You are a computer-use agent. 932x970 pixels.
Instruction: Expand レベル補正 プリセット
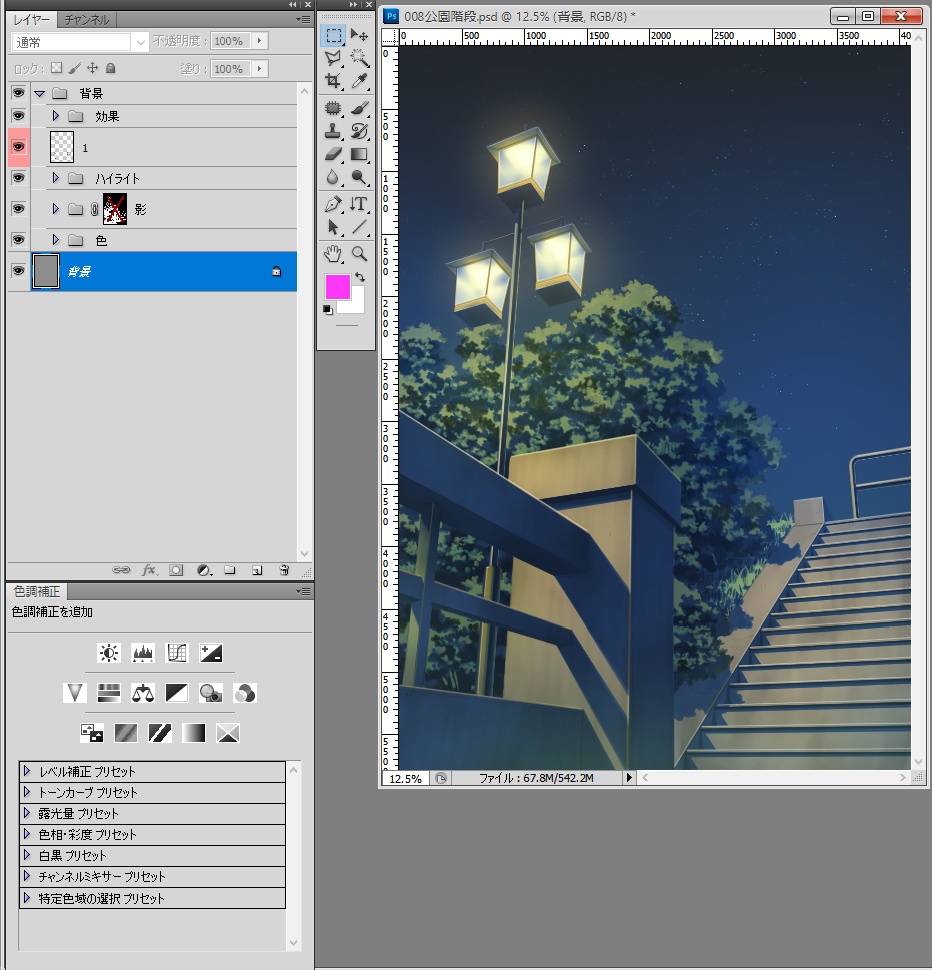[27, 771]
